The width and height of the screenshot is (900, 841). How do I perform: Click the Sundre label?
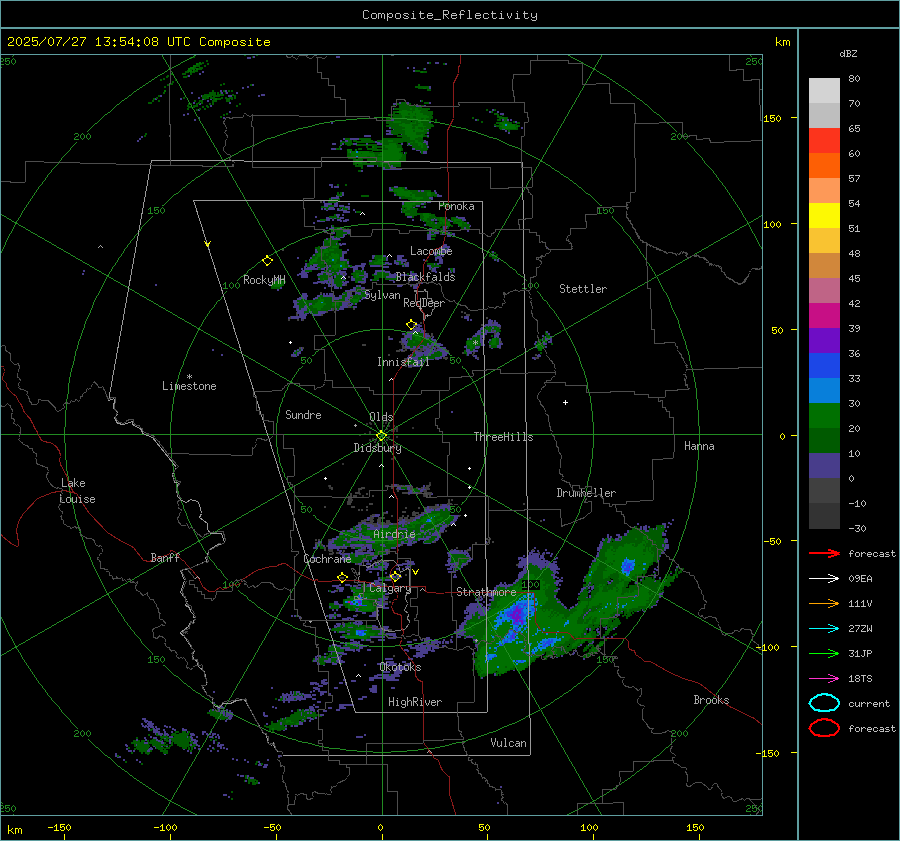[x=303, y=414]
